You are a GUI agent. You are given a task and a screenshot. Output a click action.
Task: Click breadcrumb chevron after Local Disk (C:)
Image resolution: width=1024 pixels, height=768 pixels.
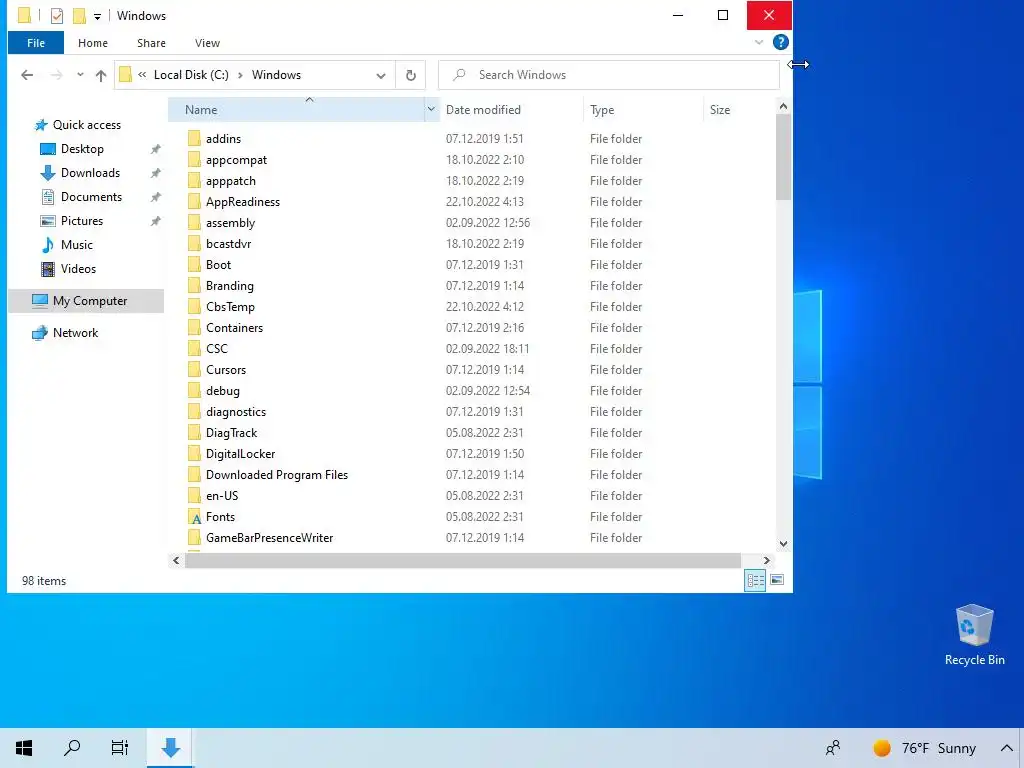click(240, 75)
